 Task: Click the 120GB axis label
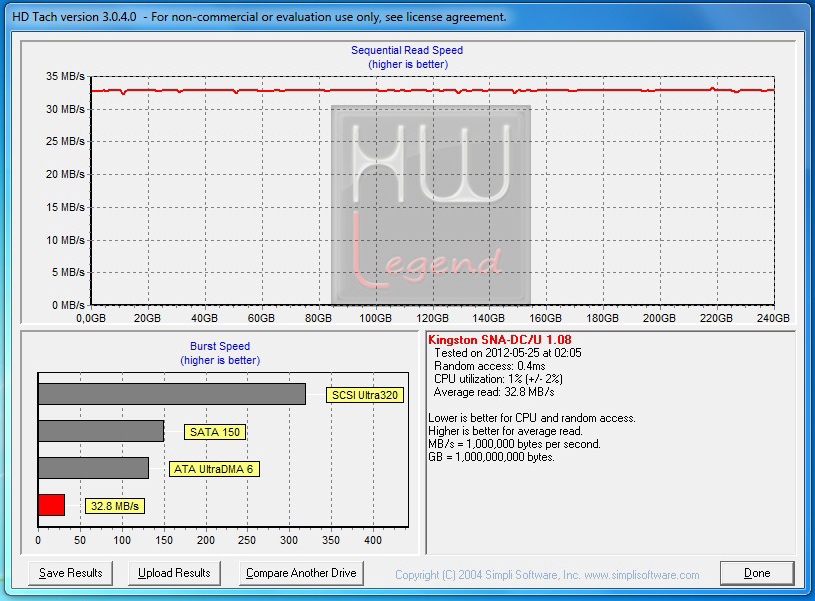(432, 318)
